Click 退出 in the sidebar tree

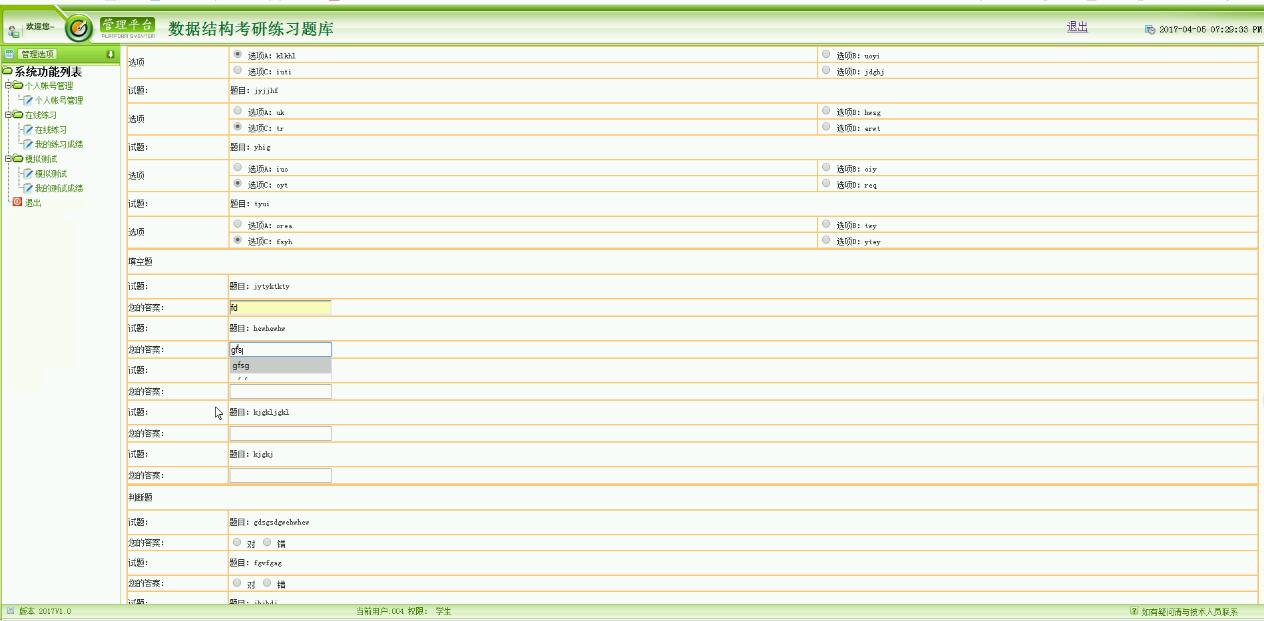click(33, 202)
